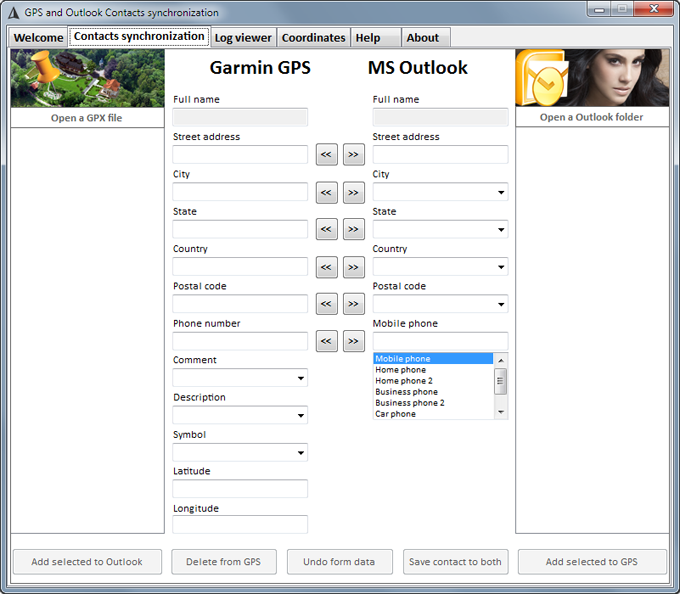Copy Street address to Outlook with >> button

[x=353, y=155]
